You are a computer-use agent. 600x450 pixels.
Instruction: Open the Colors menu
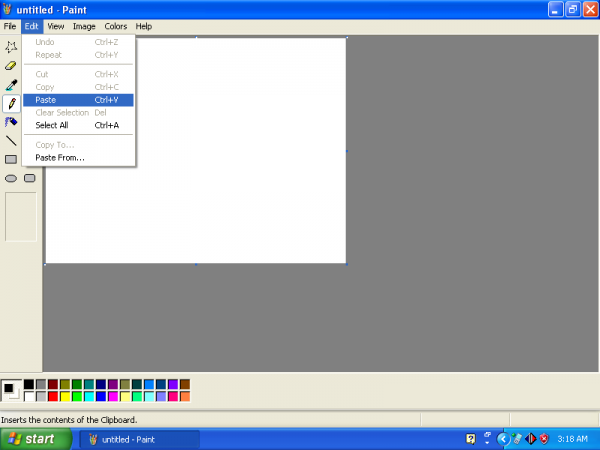point(116,26)
